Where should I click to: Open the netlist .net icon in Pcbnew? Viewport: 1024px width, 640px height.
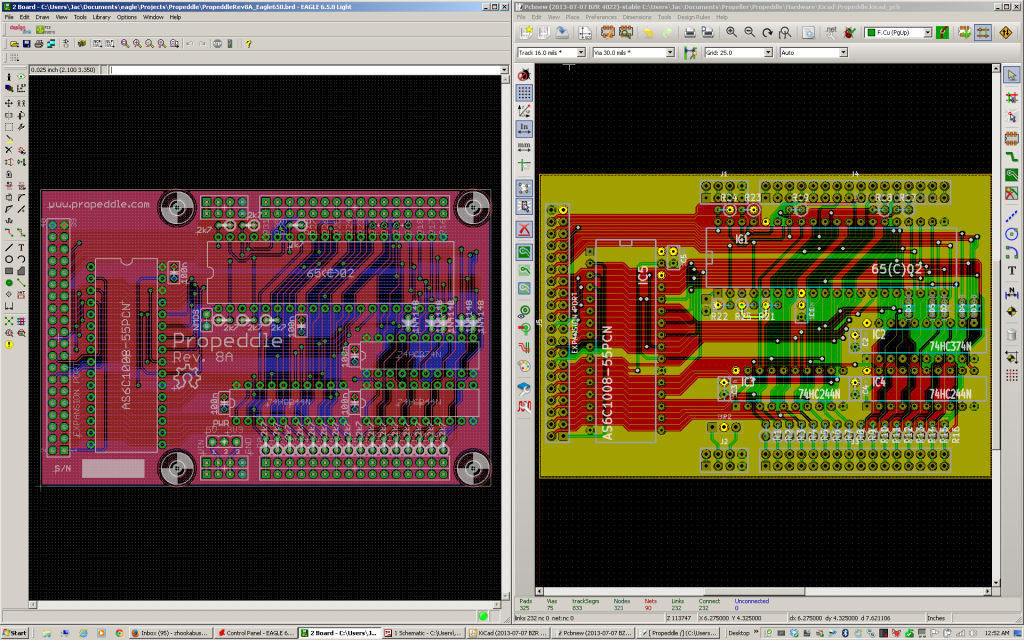[831, 32]
